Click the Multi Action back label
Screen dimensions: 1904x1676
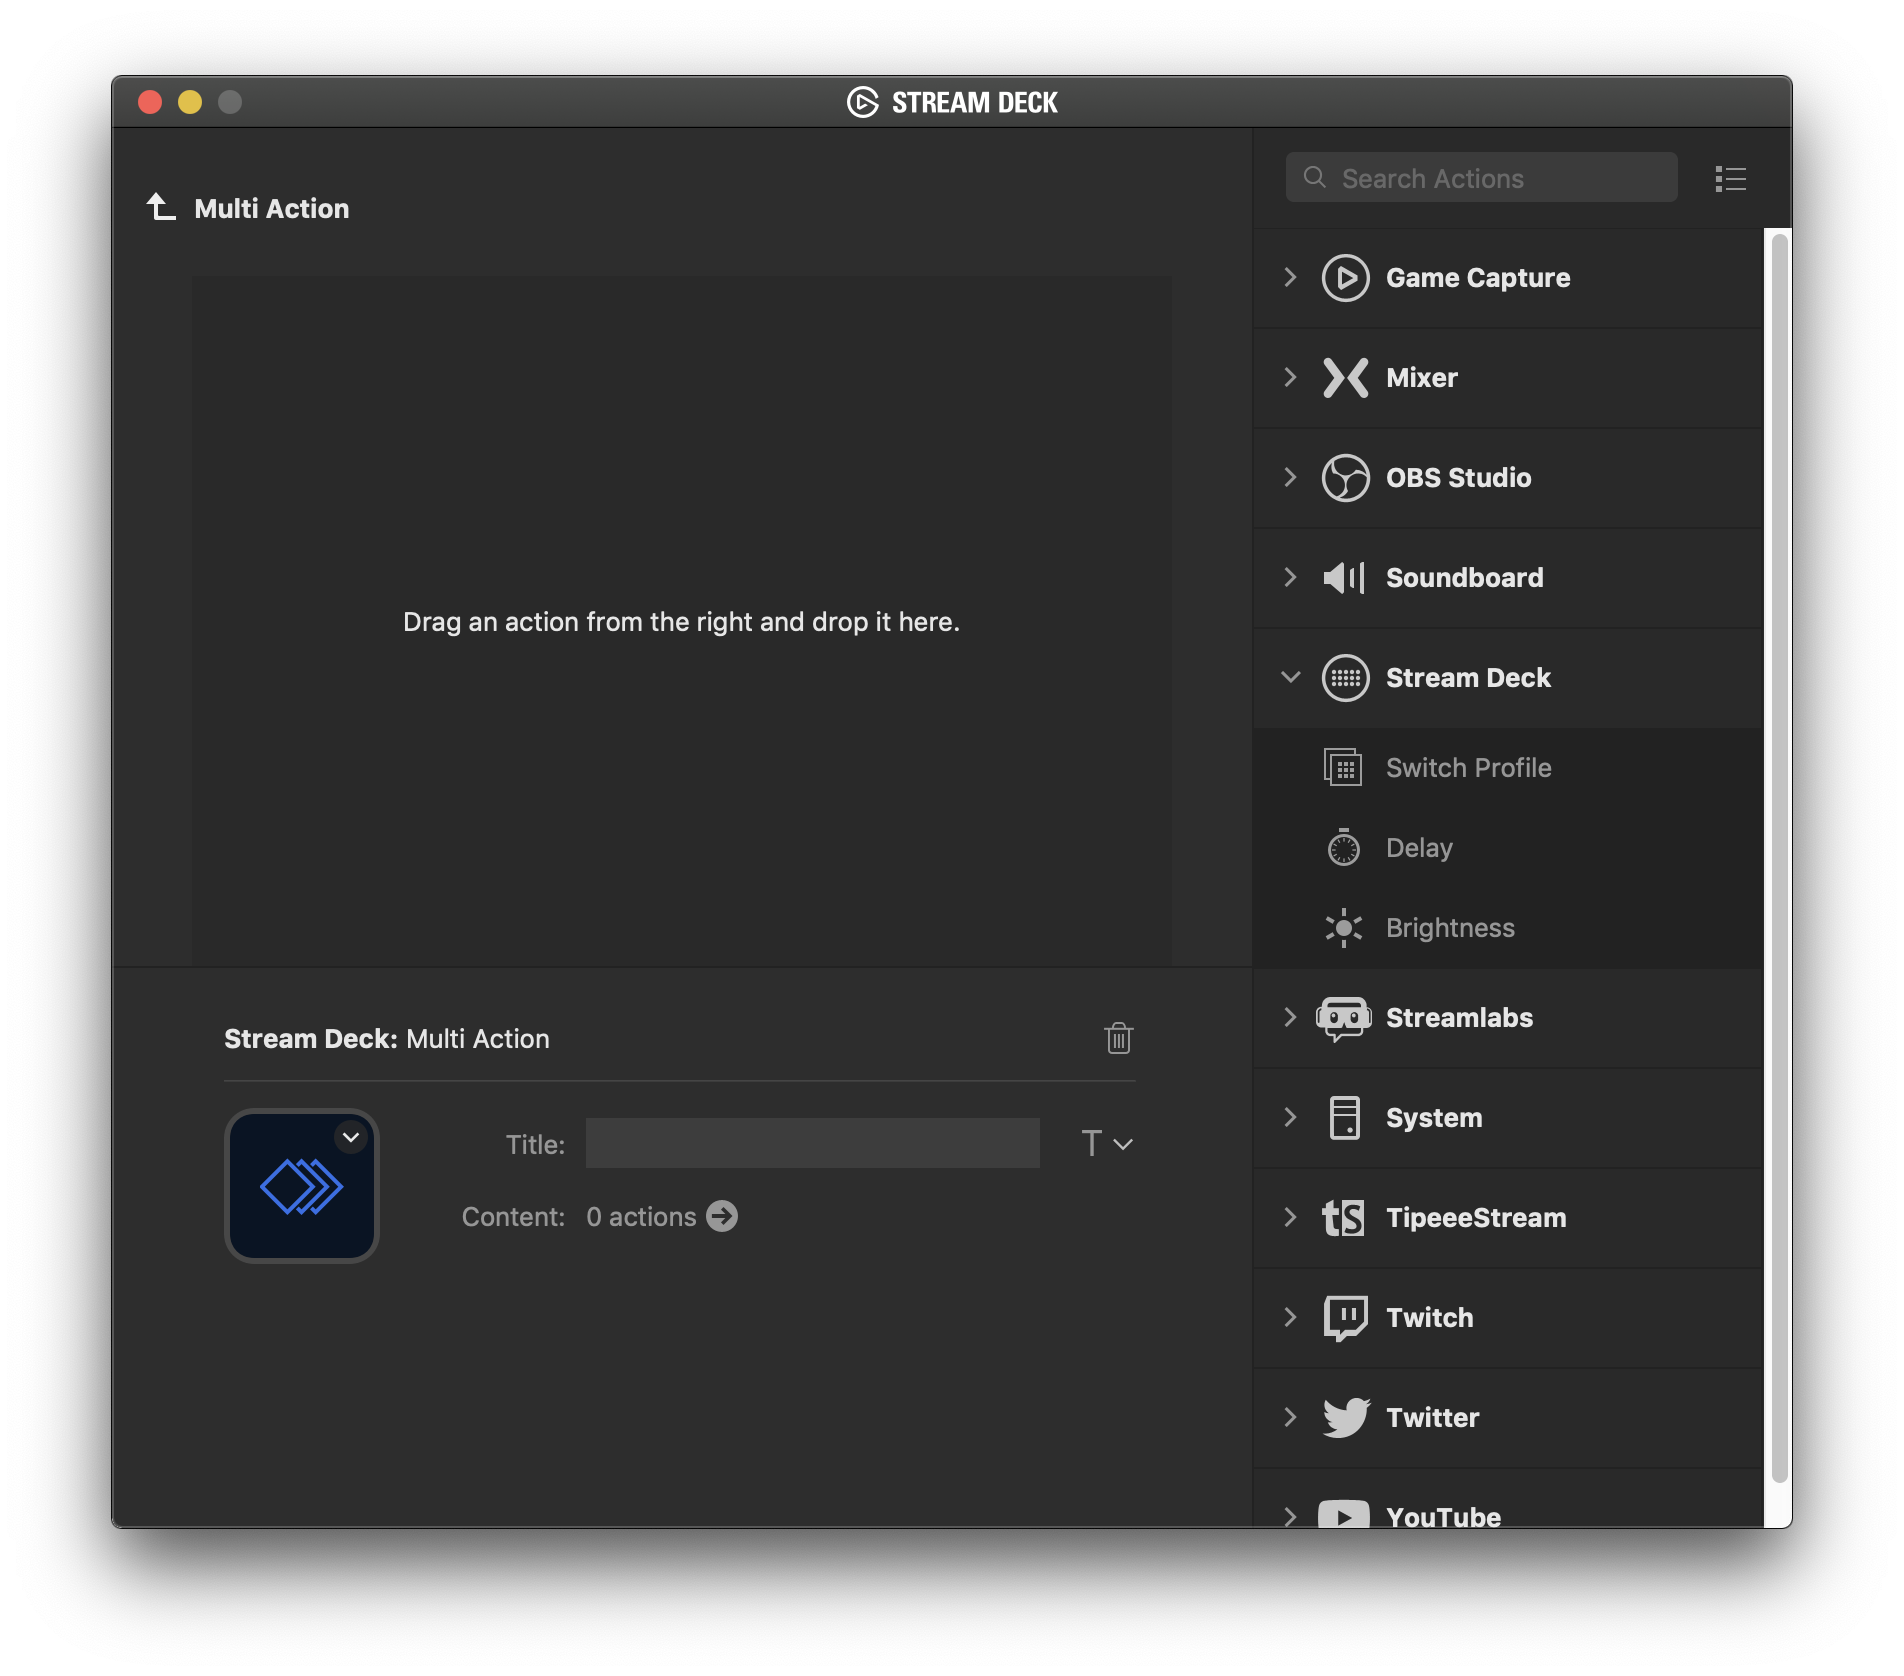tap(272, 208)
